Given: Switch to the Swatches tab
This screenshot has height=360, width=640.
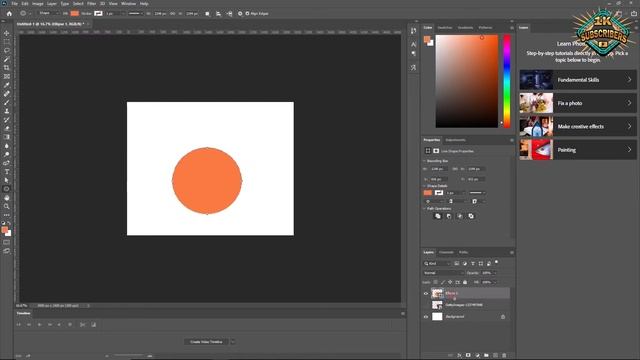Looking at the screenshot, I should [x=444, y=28].
